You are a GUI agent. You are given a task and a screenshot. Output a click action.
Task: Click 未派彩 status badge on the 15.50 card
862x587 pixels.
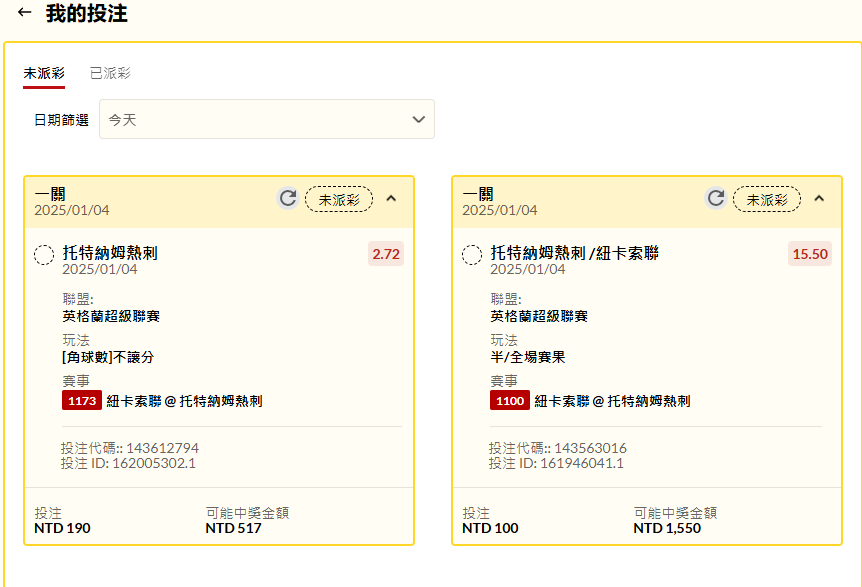pos(767,199)
